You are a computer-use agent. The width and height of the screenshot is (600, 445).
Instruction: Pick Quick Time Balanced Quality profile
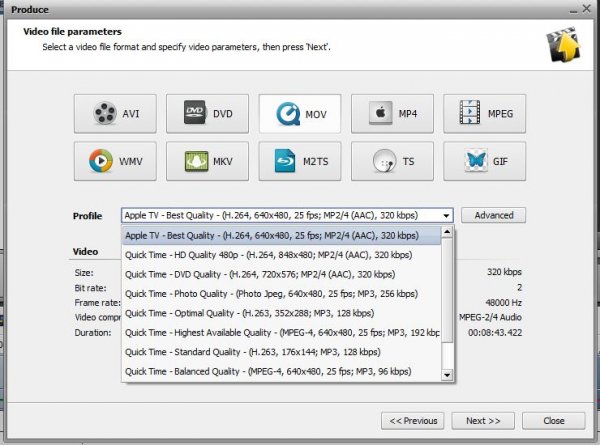(x=281, y=372)
